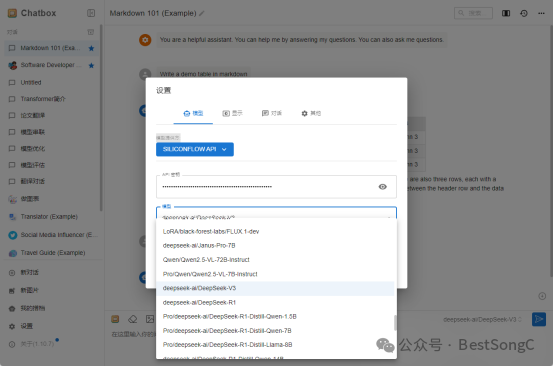Select deepseek-ai/Janus-Pro-7B model
The image size is (553, 367).
point(275,246)
